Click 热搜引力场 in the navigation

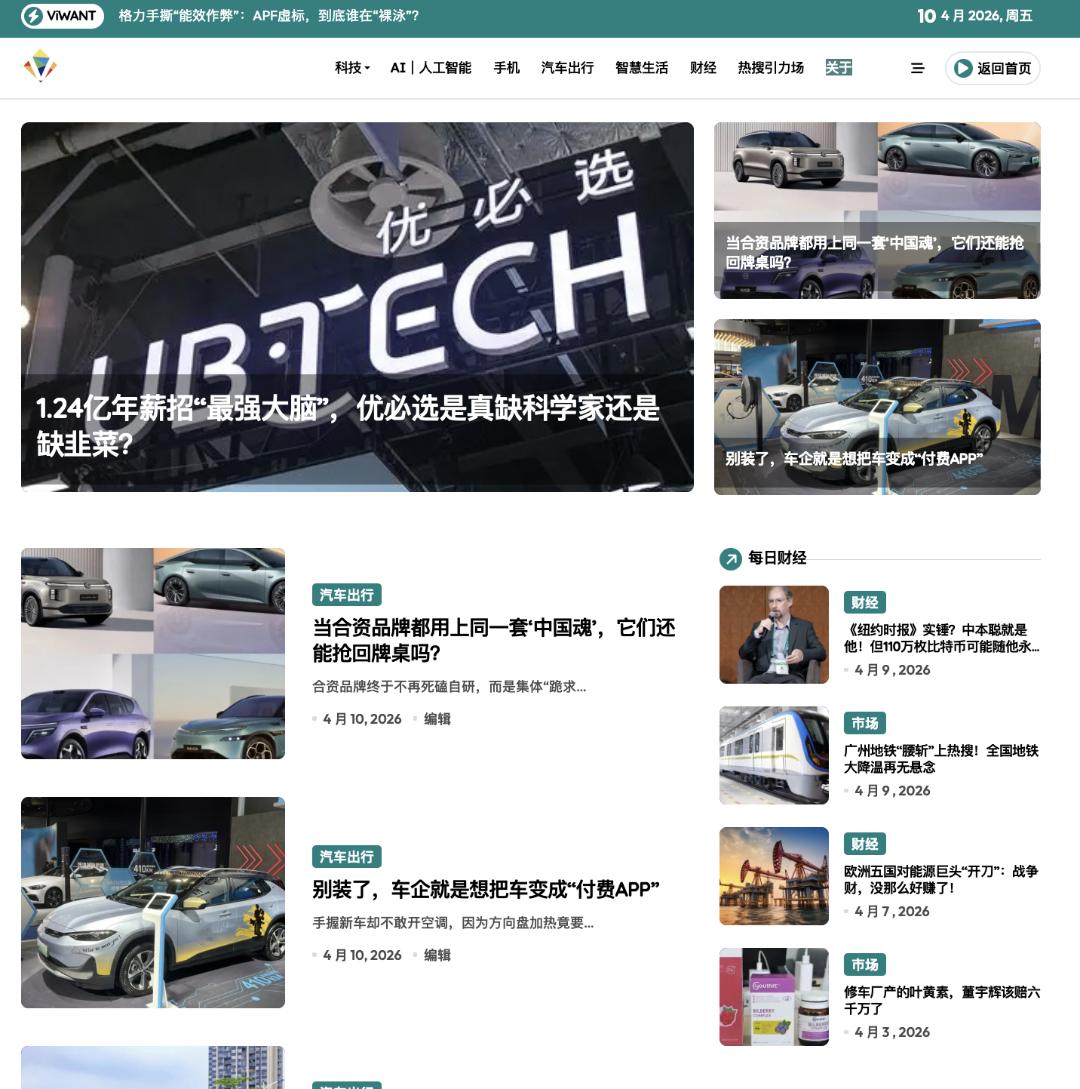pyautogui.click(x=770, y=68)
